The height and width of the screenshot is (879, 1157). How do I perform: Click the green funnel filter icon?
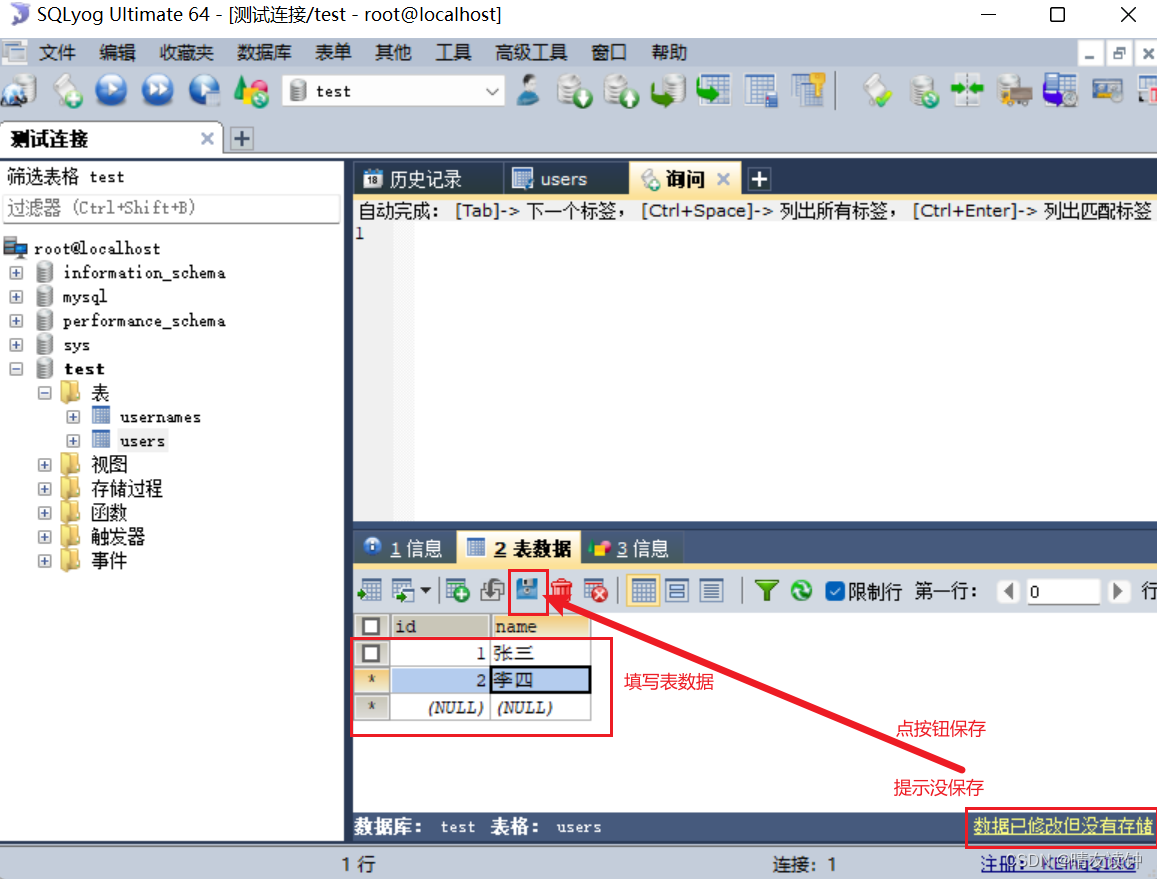(x=766, y=591)
